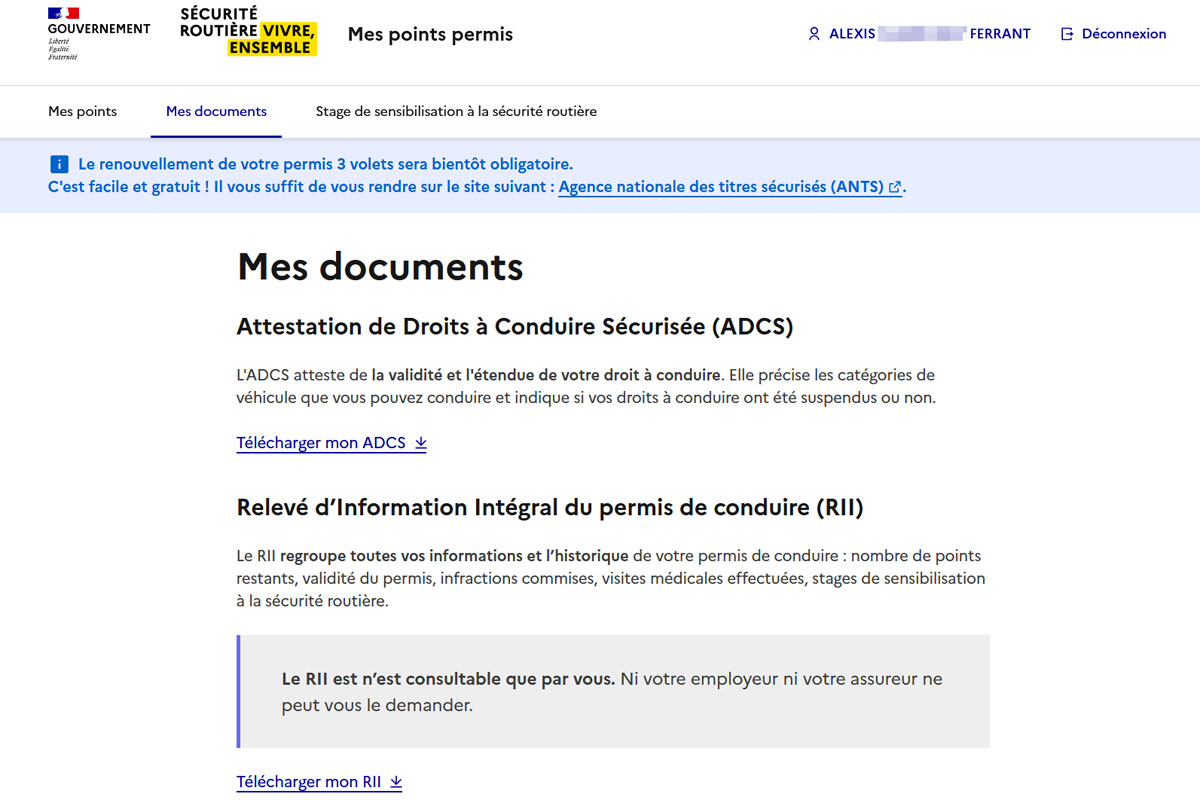Click the blue info icon in the banner

pyautogui.click(x=59, y=164)
